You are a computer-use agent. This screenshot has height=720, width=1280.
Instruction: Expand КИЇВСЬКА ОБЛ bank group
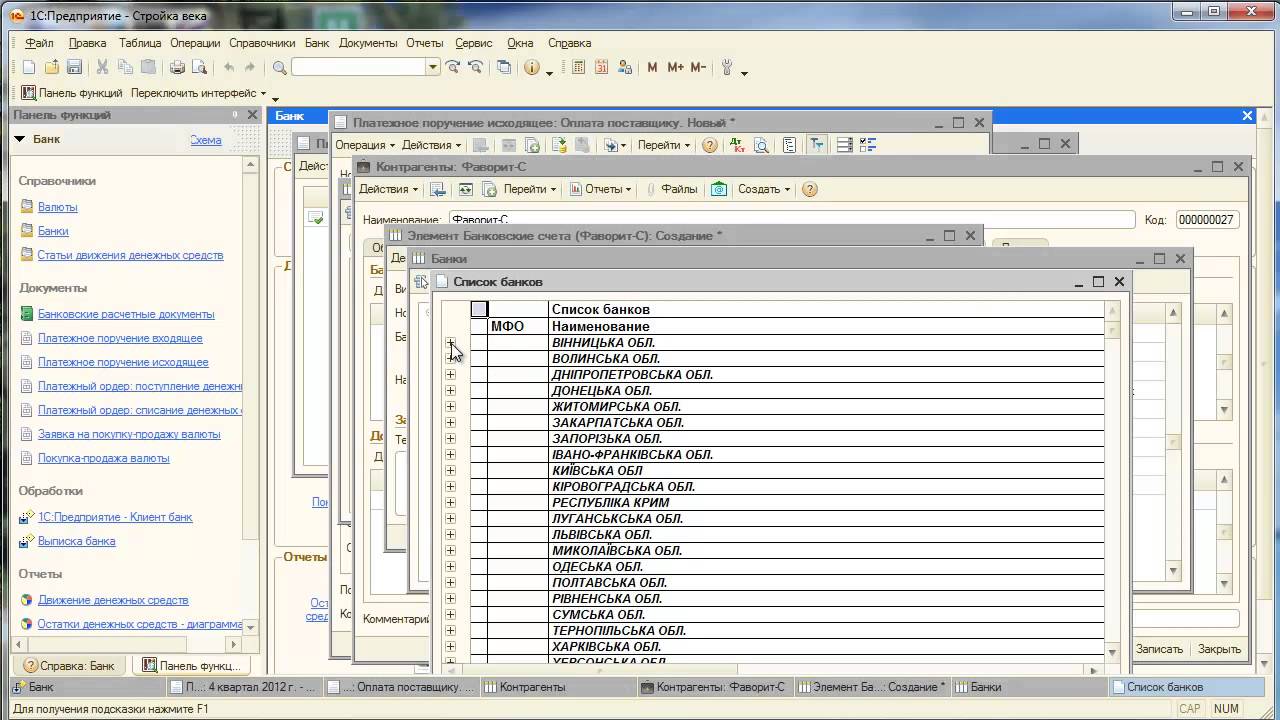[x=450, y=471]
